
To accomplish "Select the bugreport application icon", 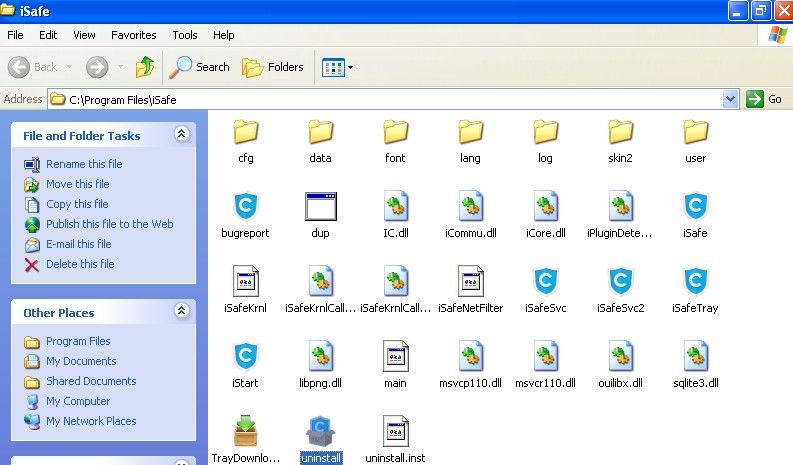I will click(x=246, y=206).
